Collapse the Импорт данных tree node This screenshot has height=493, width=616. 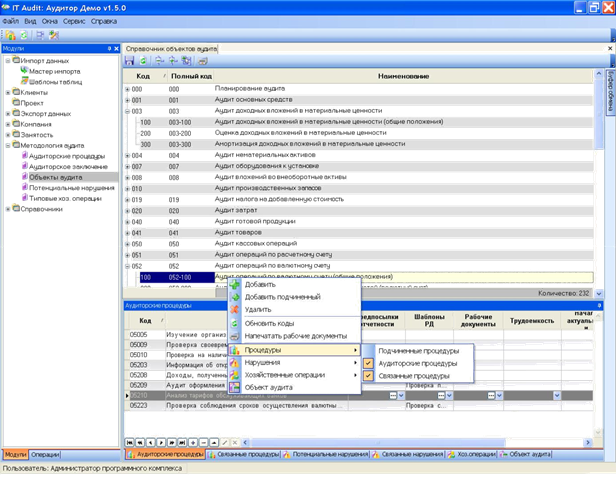[7, 60]
